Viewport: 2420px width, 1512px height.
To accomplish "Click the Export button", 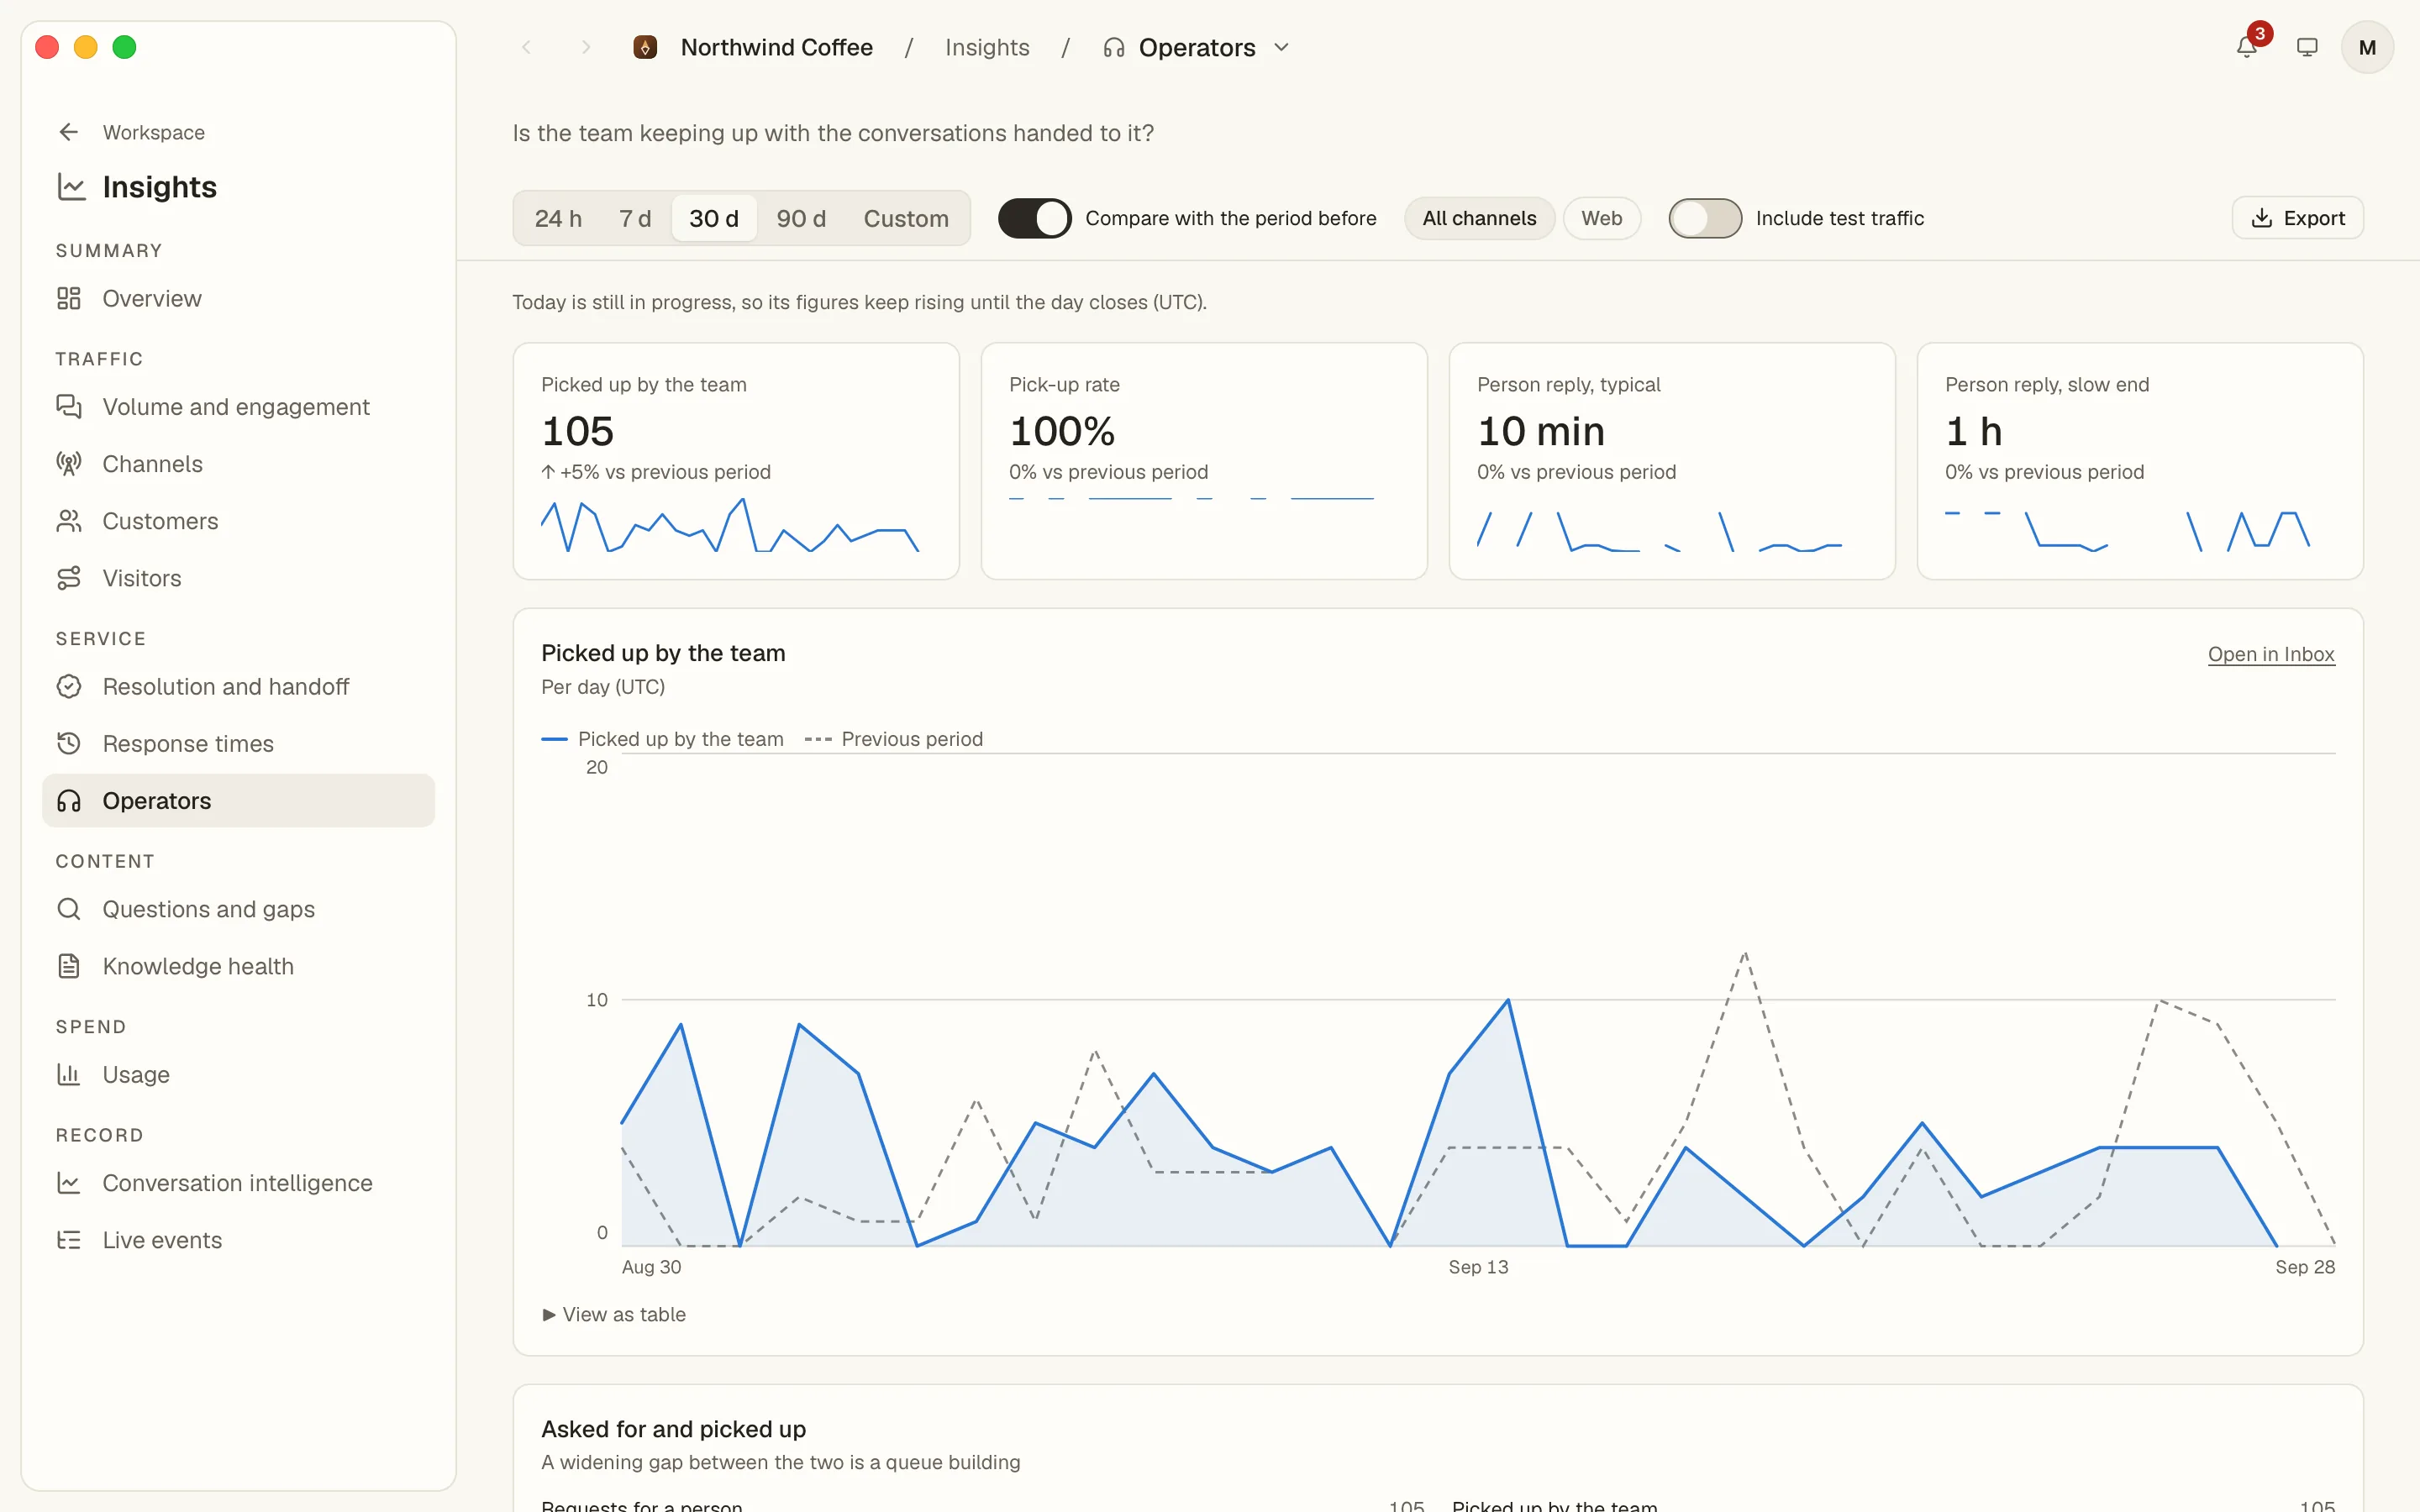I will (x=2297, y=218).
